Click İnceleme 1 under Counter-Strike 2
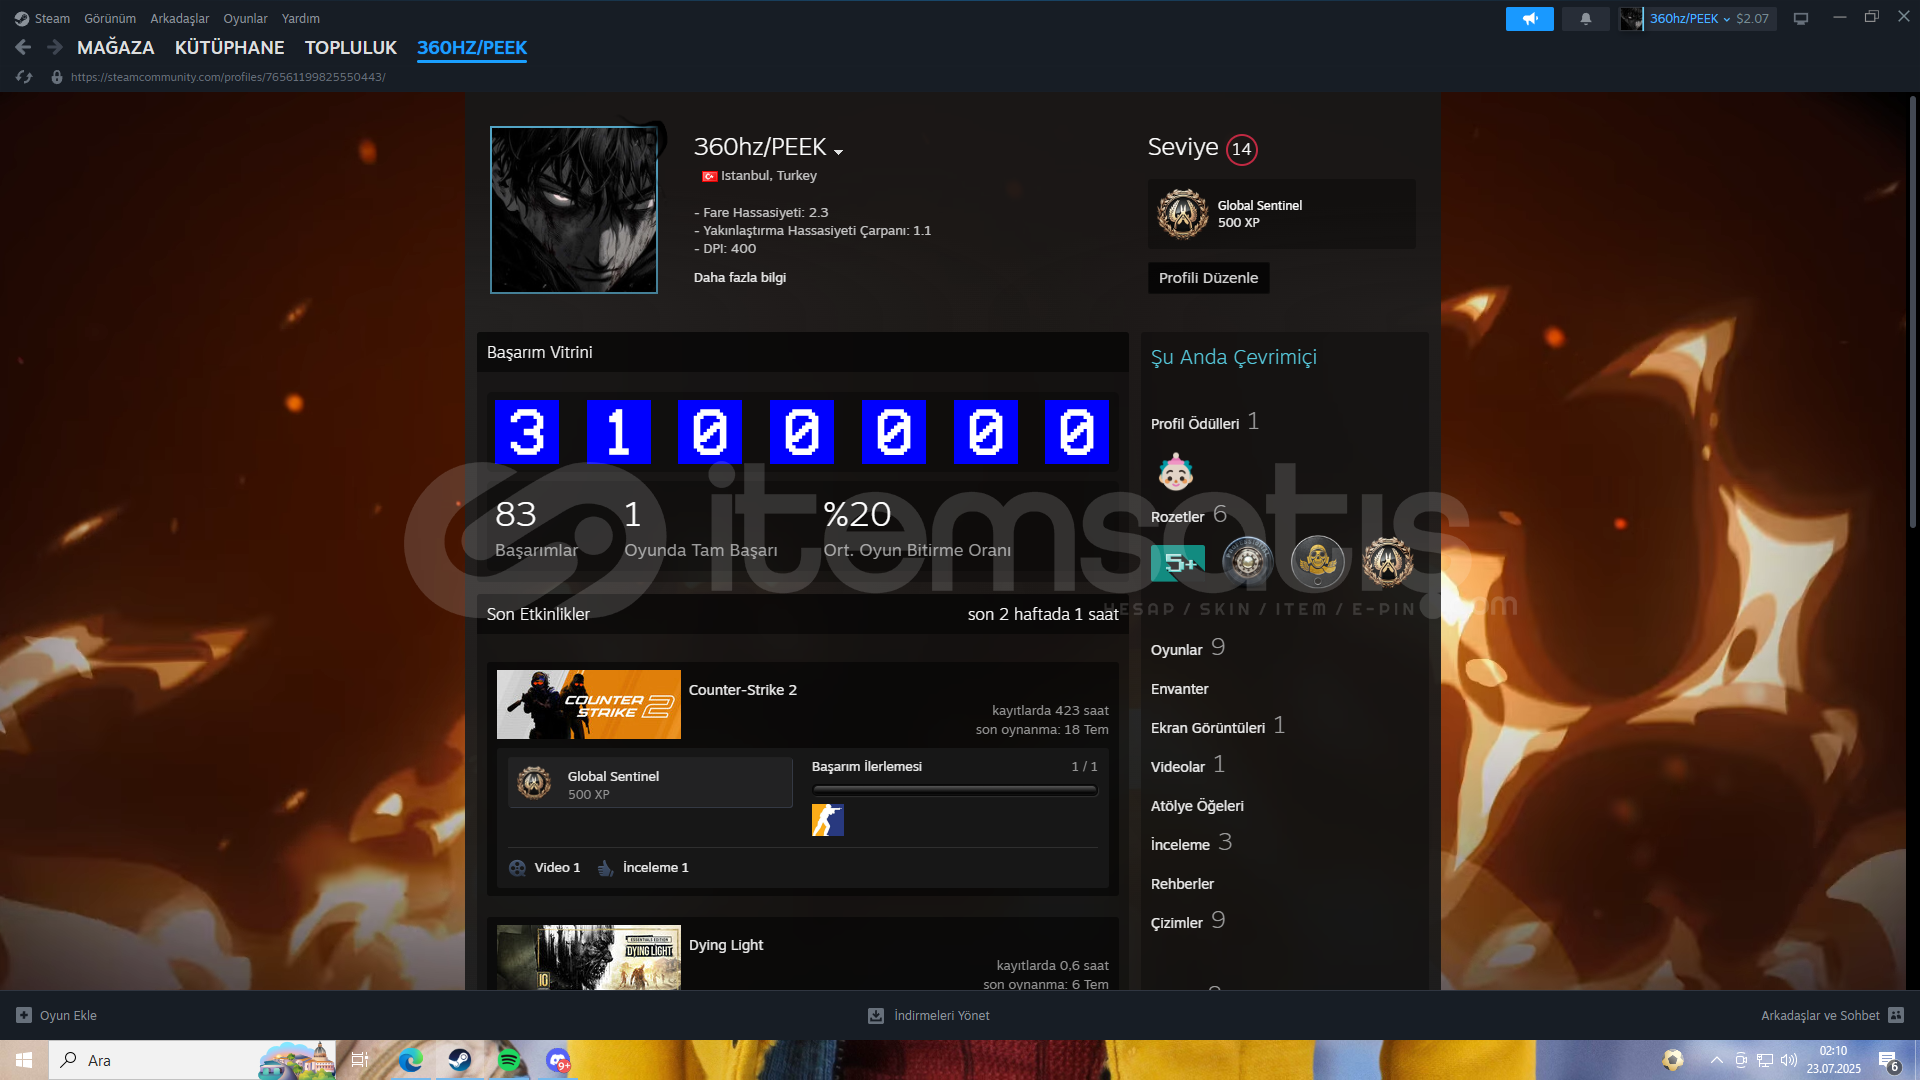This screenshot has width=1920, height=1080. pyautogui.click(x=655, y=868)
